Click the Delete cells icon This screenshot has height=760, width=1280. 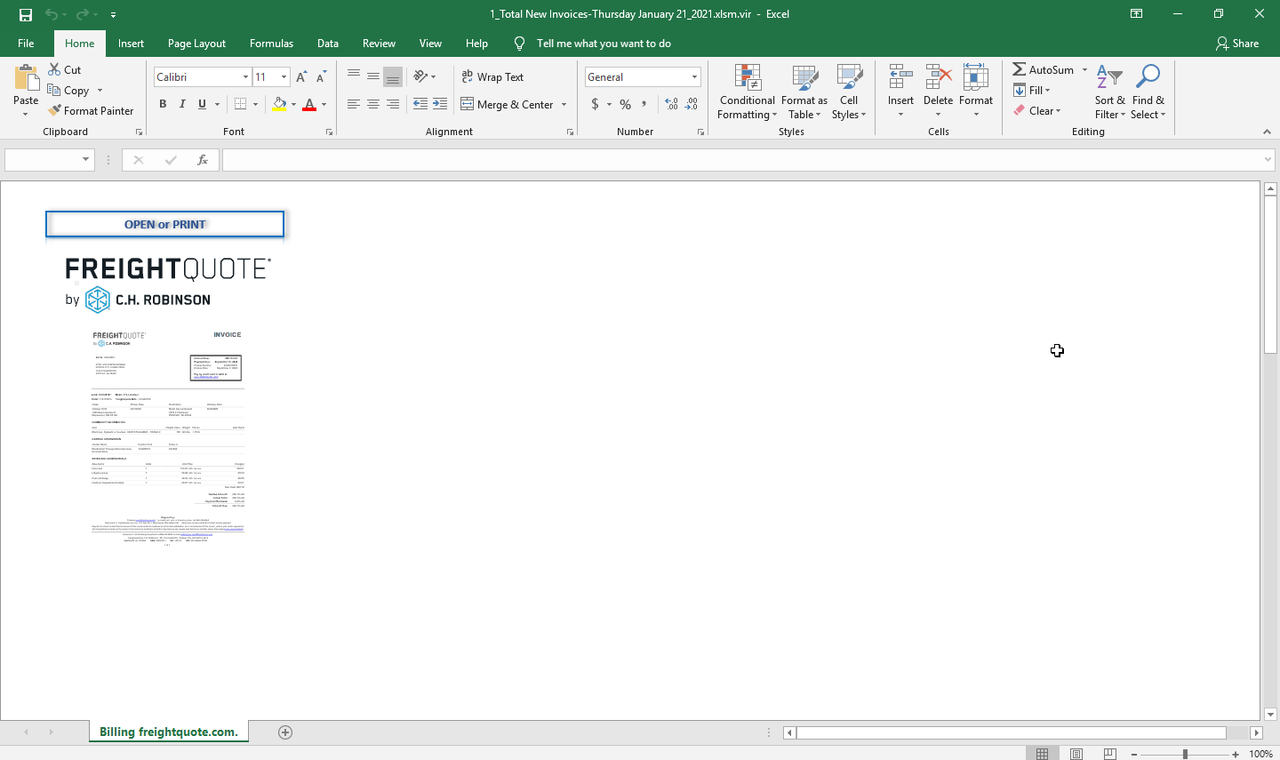pyautogui.click(x=938, y=78)
